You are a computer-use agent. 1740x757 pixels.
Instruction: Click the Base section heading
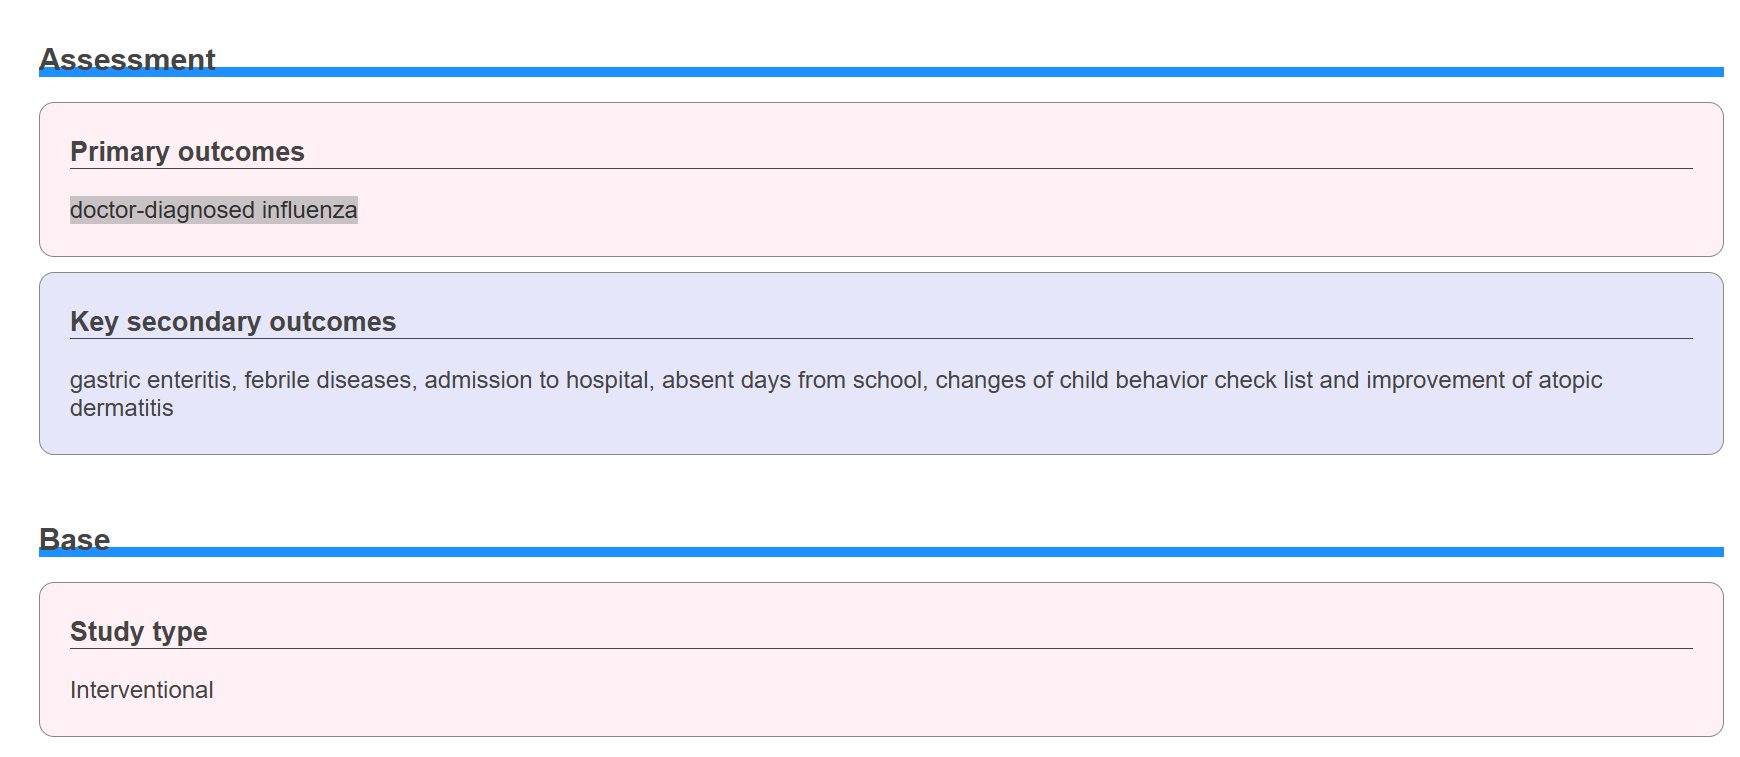[x=74, y=539]
